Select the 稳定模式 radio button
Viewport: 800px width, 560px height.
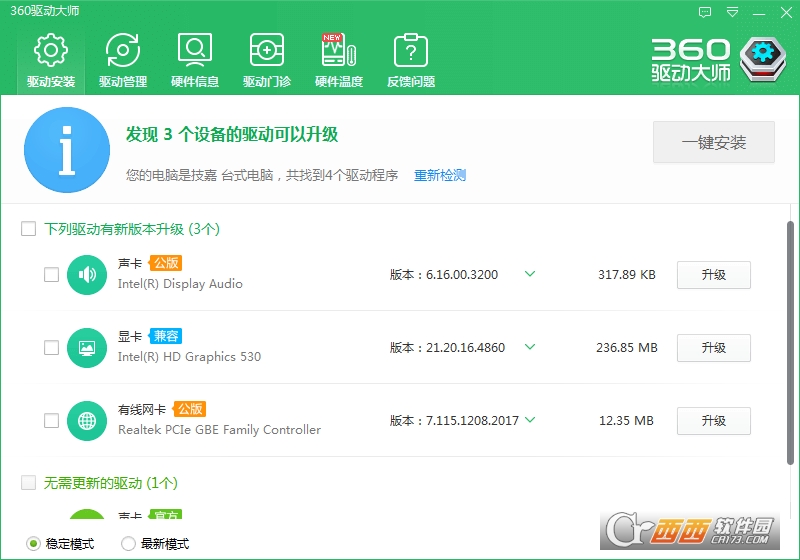click(x=34, y=544)
